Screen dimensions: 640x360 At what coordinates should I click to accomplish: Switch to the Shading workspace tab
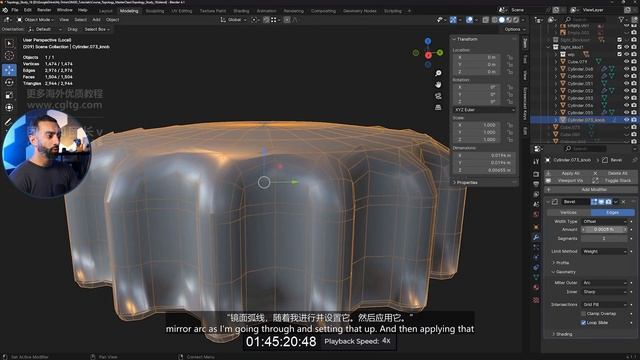(x=241, y=11)
